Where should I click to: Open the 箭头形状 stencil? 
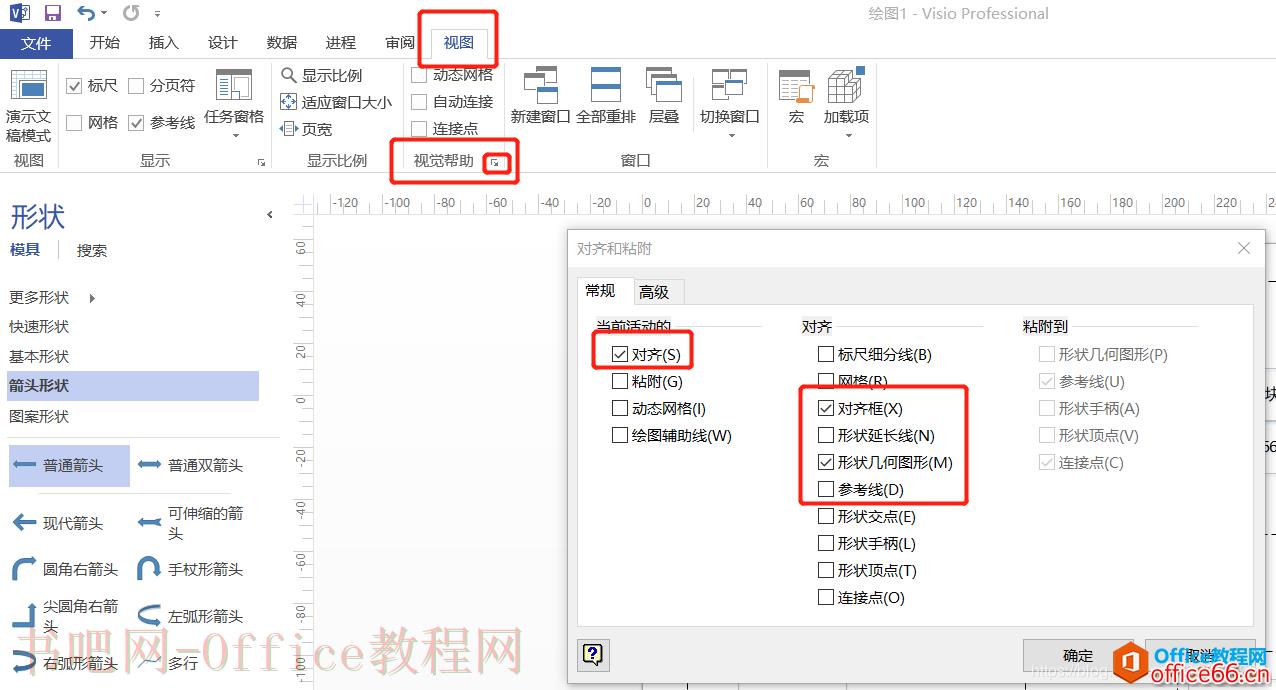pos(133,386)
